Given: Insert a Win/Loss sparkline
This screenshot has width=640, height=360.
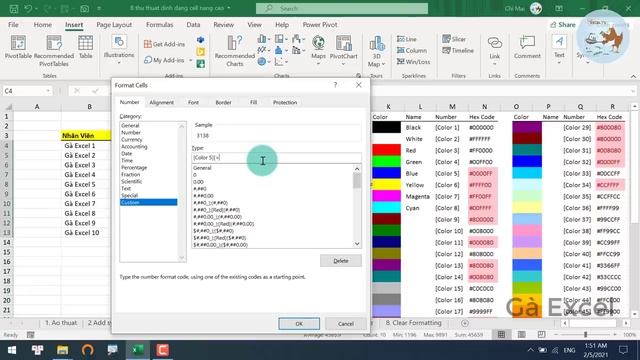Looking at the screenshot, I should click(413, 62).
